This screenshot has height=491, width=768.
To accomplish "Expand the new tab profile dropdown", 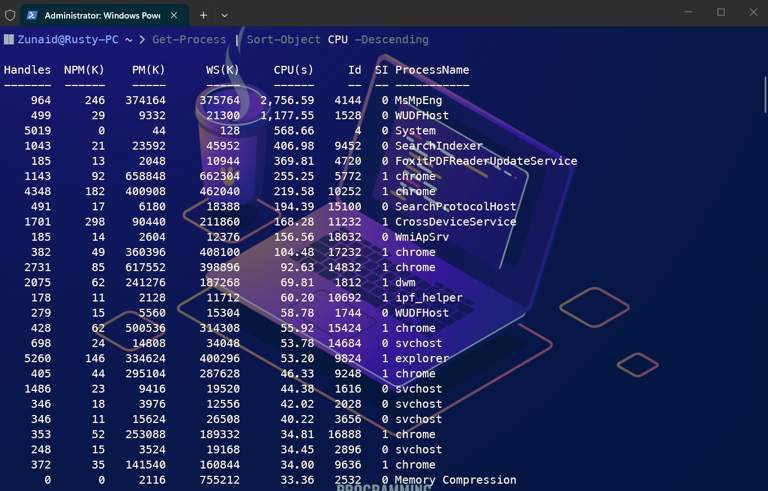I will point(224,15).
